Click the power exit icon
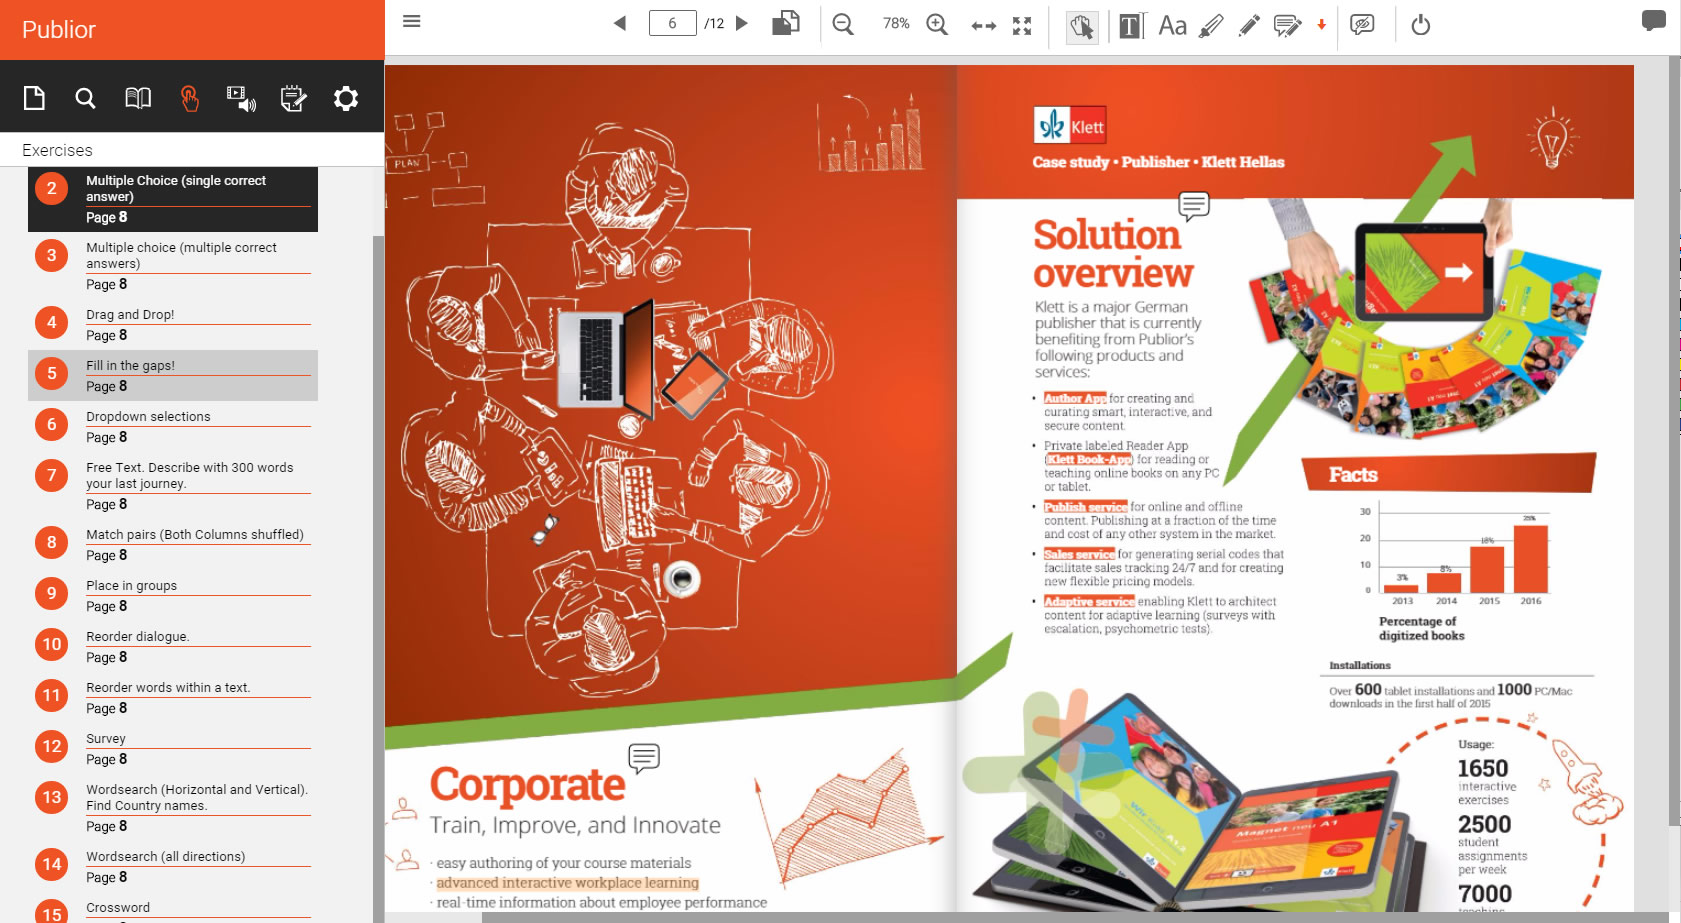Image resolution: width=1681 pixels, height=923 pixels. [x=1420, y=25]
